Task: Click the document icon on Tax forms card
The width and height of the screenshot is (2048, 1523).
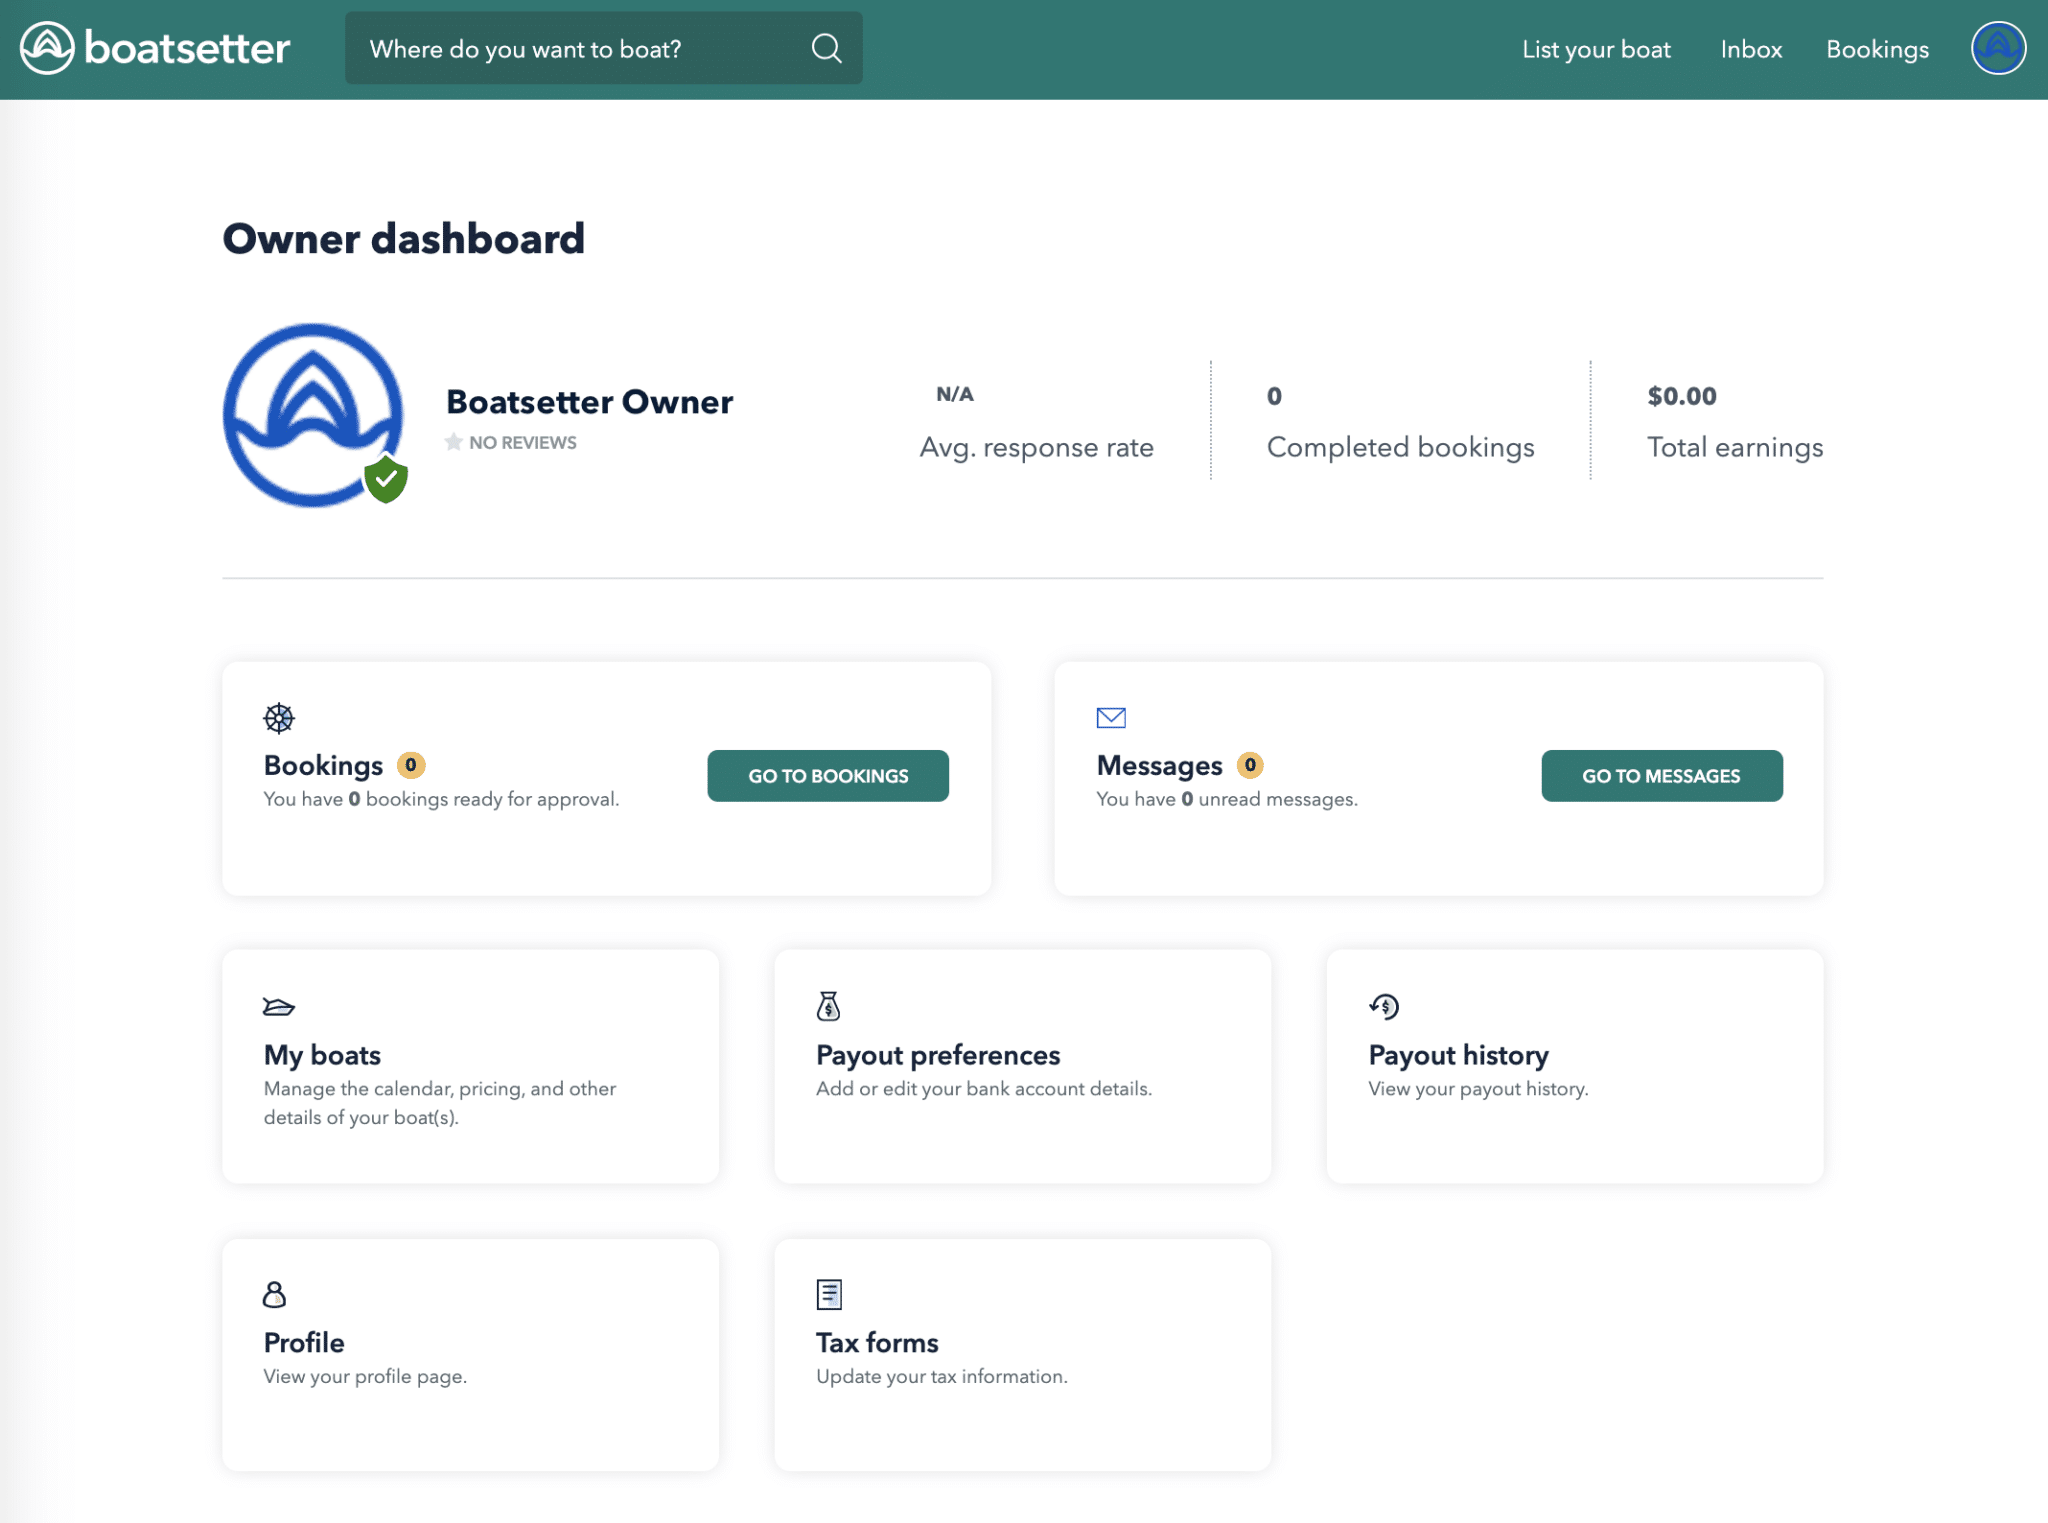Action: [x=827, y=1294]
